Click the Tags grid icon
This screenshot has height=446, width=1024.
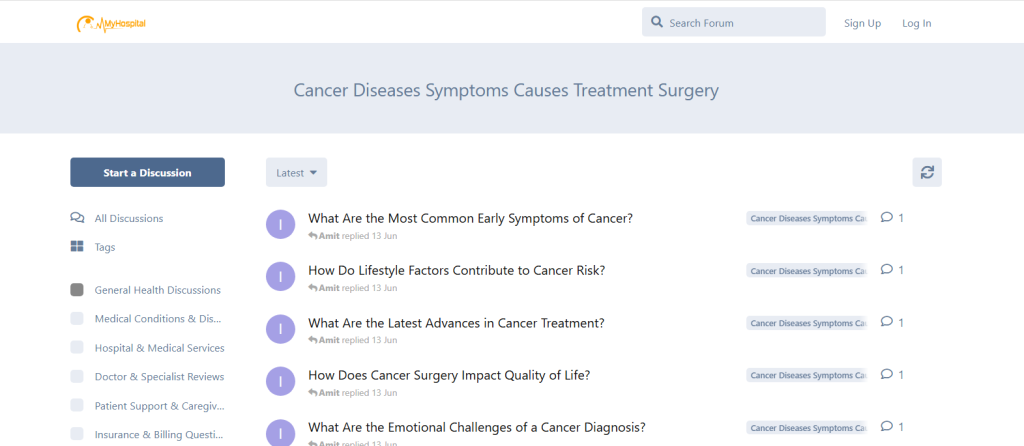(x=77, y=247)
